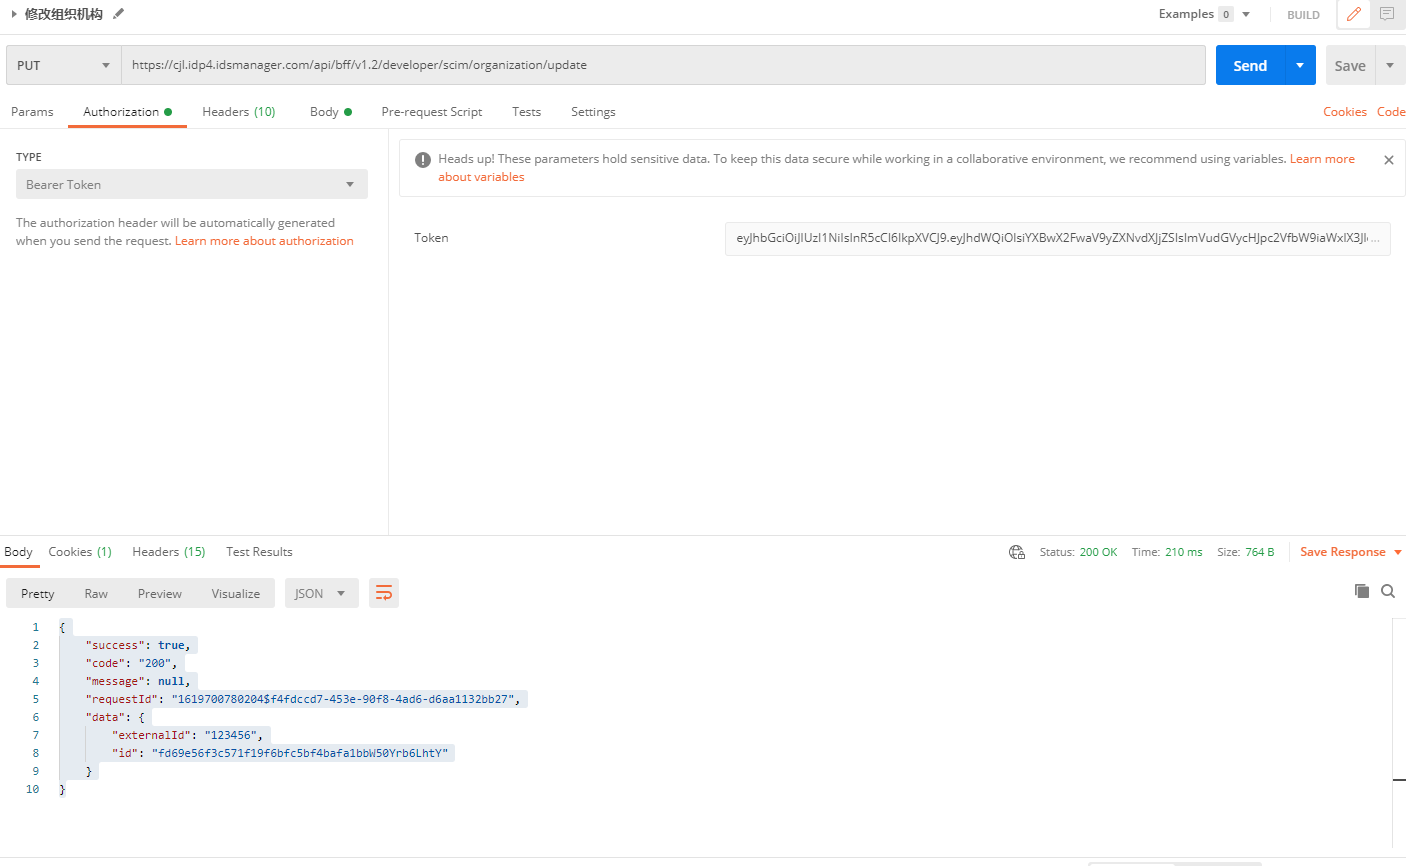
Task: Click the network globe icon near Status
Action: pyautogui.click(x=1017, y=552)
